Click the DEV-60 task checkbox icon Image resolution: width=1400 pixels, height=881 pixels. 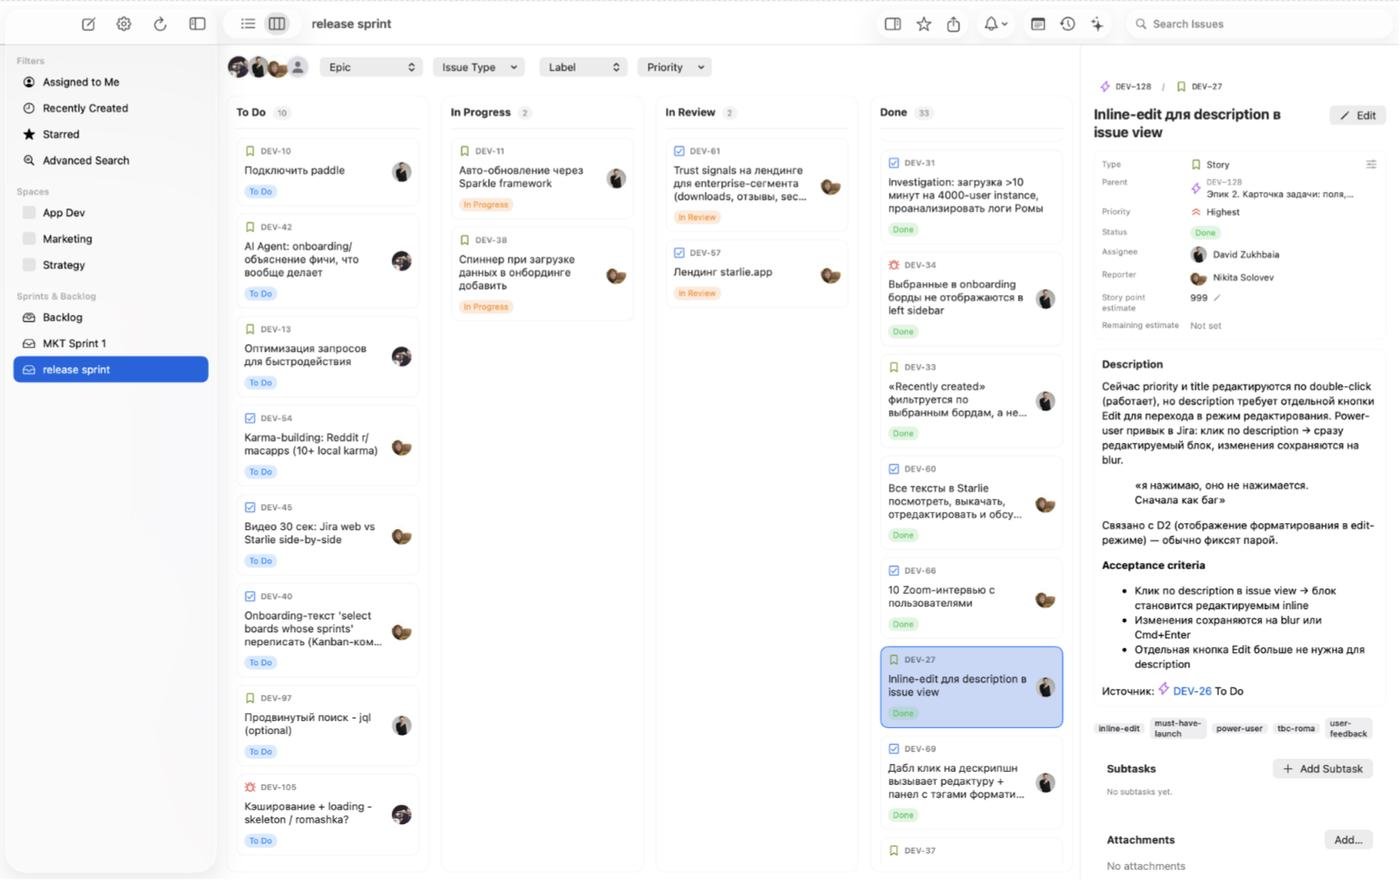(894, 469)
